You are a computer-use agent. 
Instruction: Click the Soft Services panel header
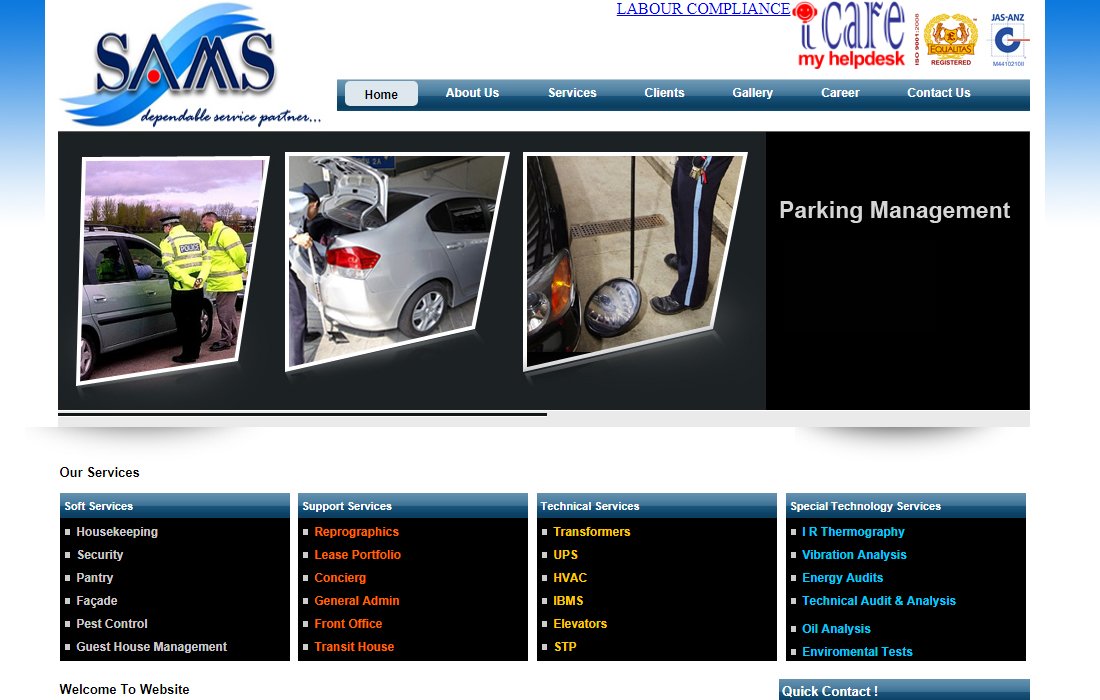[175, 506]
